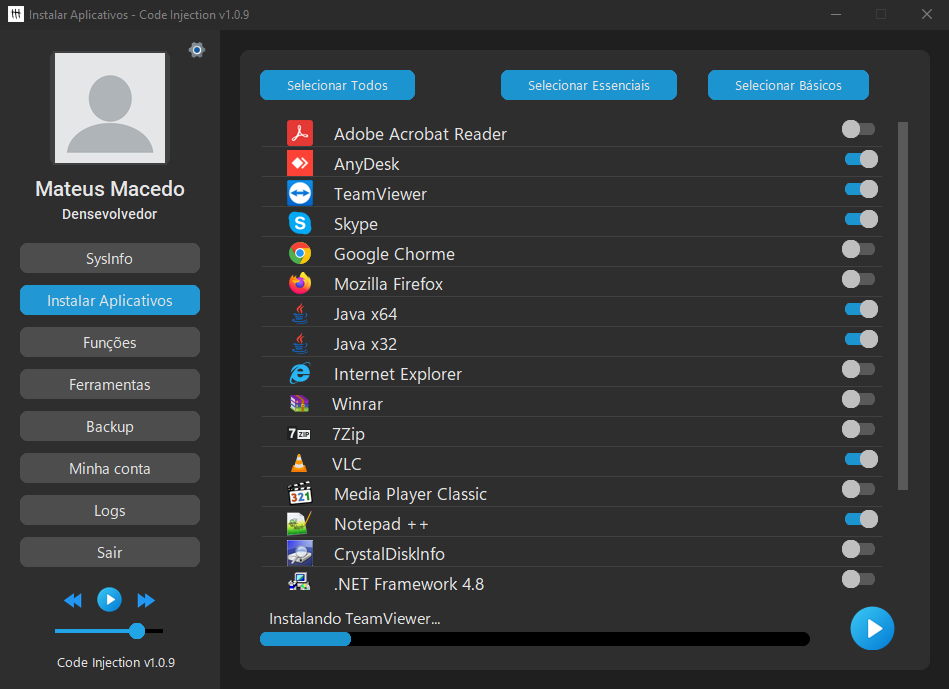This screenshot has width=949, height=689.
Task: Click the installation progress bar
Action: tap(534, 639)
